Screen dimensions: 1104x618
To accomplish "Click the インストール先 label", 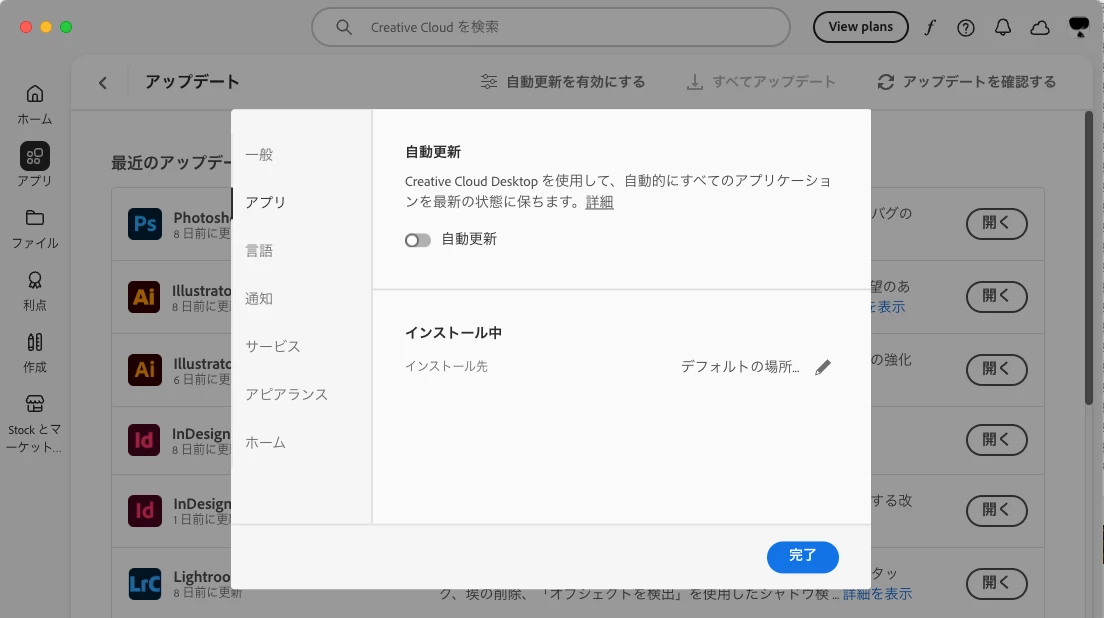I will 446,367.
